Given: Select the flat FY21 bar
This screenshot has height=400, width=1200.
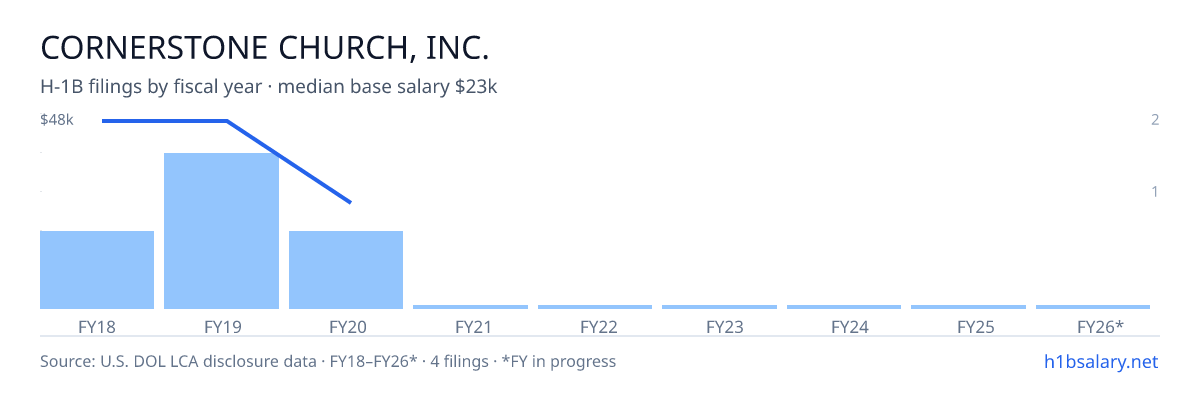Looking at the screenshot, I should pos(470,307).
